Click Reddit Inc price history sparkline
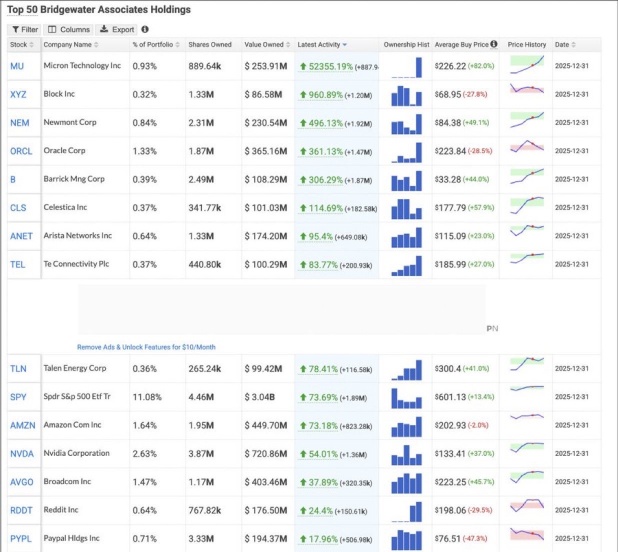Screen dimensions: 618x552 (527, 506)
